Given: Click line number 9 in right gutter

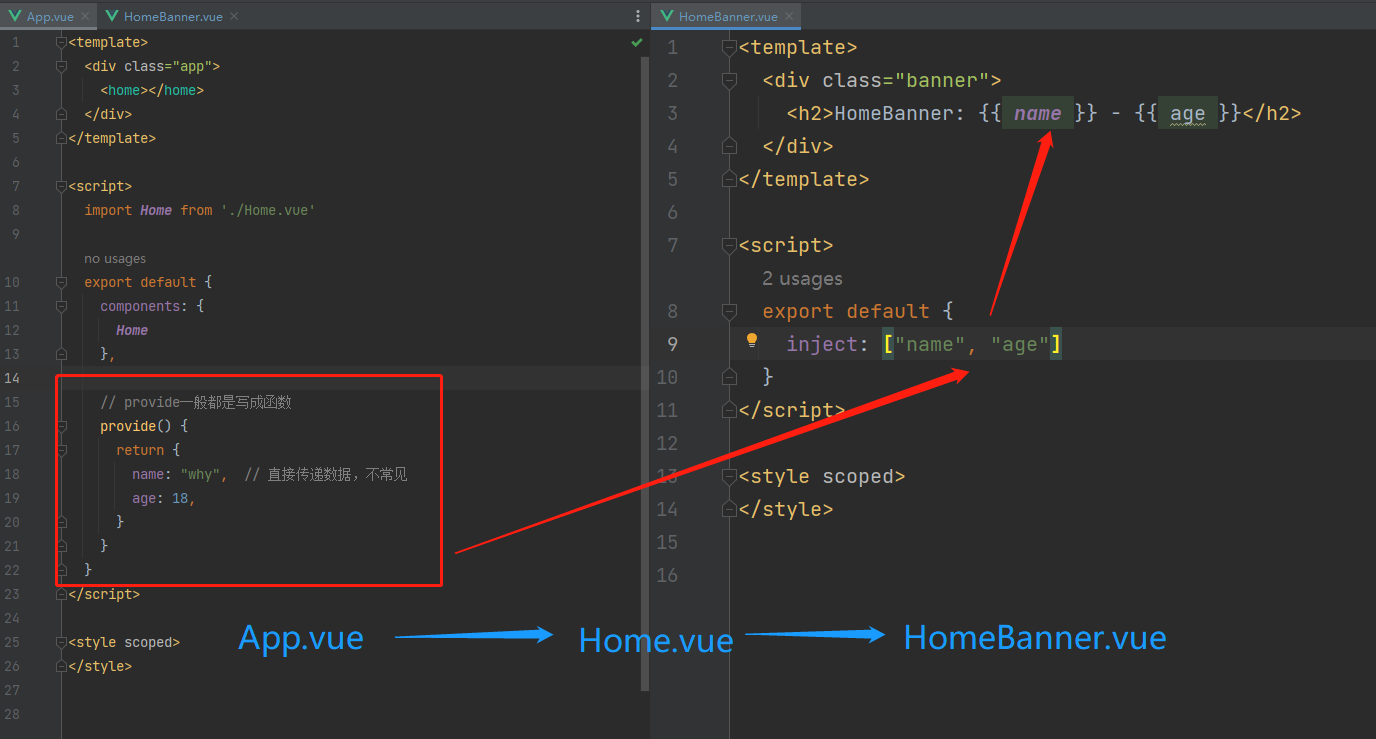Looking at the screenshot, I should [673, 345].
